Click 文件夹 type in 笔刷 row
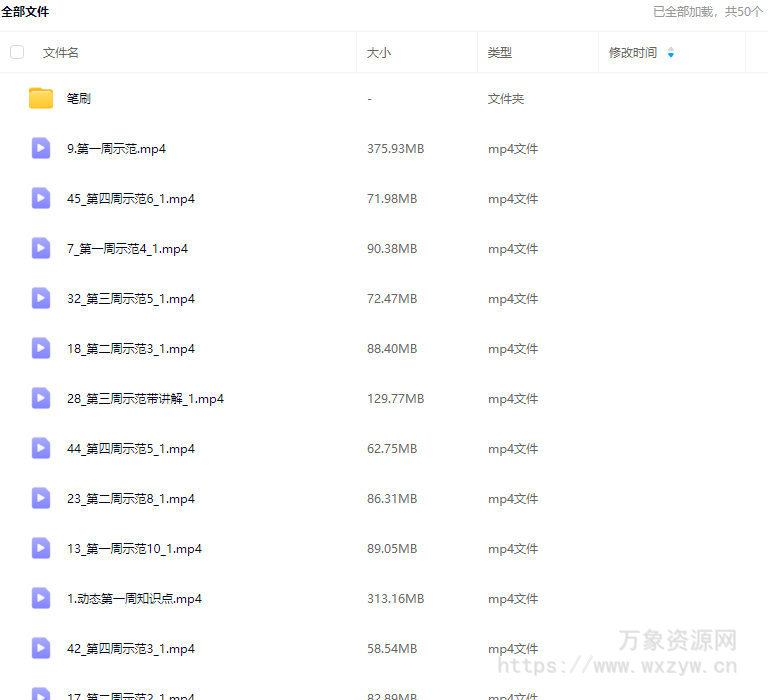The width and height of the screenshot is (768, 700). pos(506,98)
